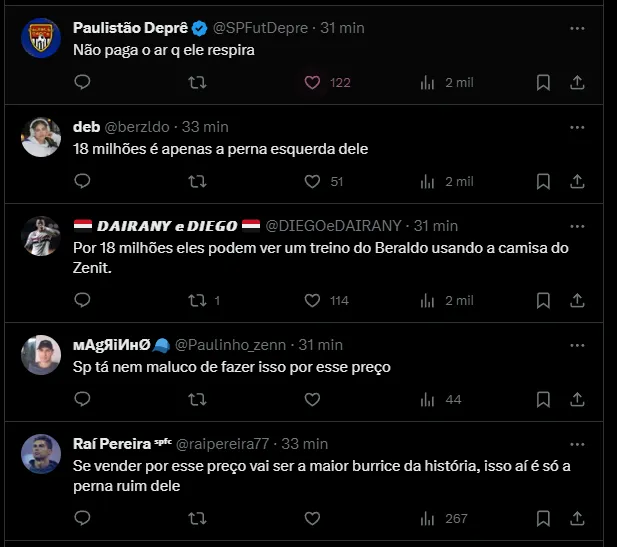Reply to the Paulinho_zenn tweet

click(x=83, y=399)
